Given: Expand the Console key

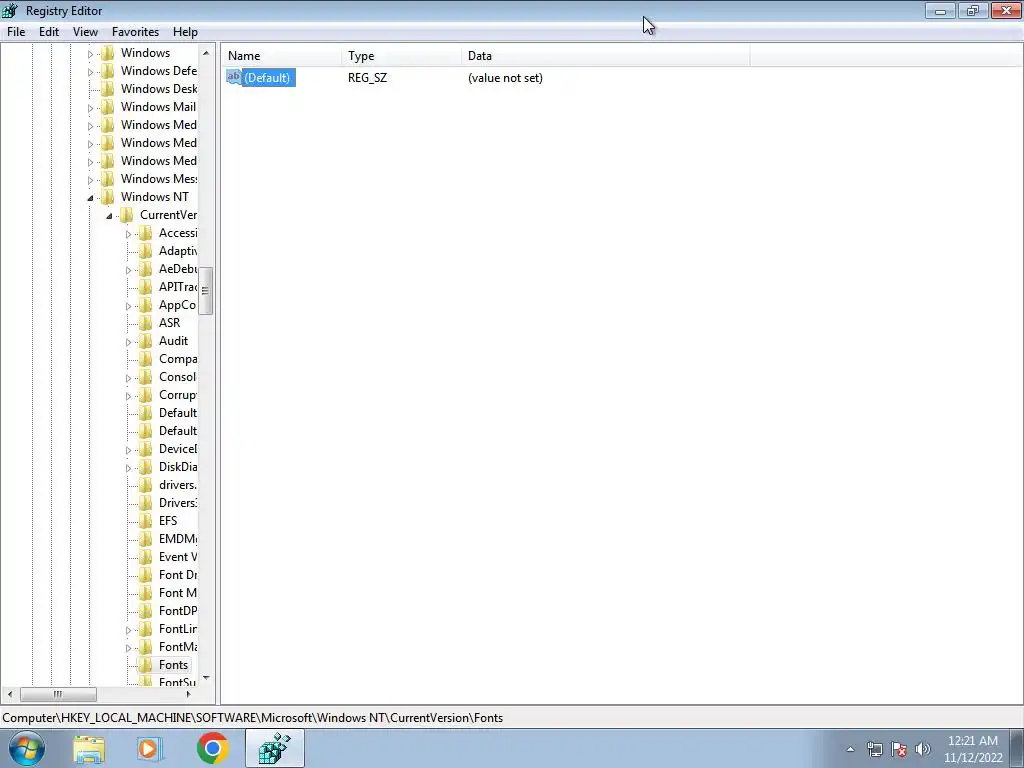Looking at the screenshot, I should click(128, 377).
